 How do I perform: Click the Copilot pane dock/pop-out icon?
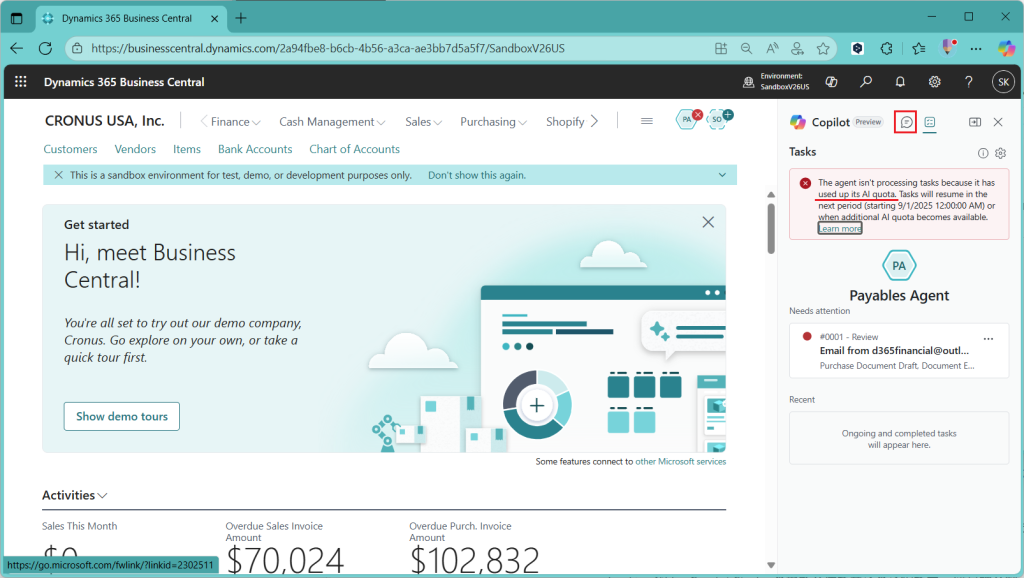(975, 122)
